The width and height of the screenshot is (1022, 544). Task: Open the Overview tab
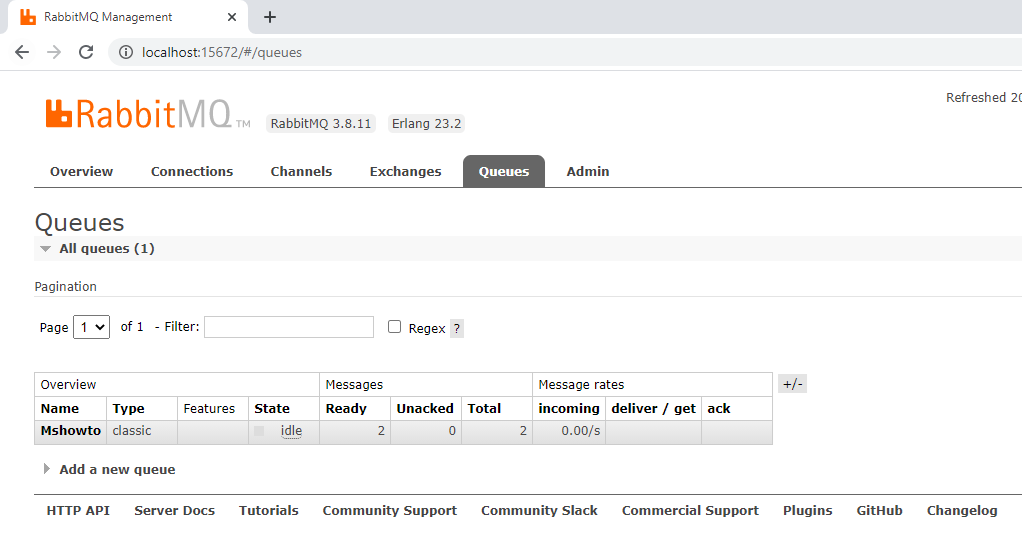tap(81, 171)
